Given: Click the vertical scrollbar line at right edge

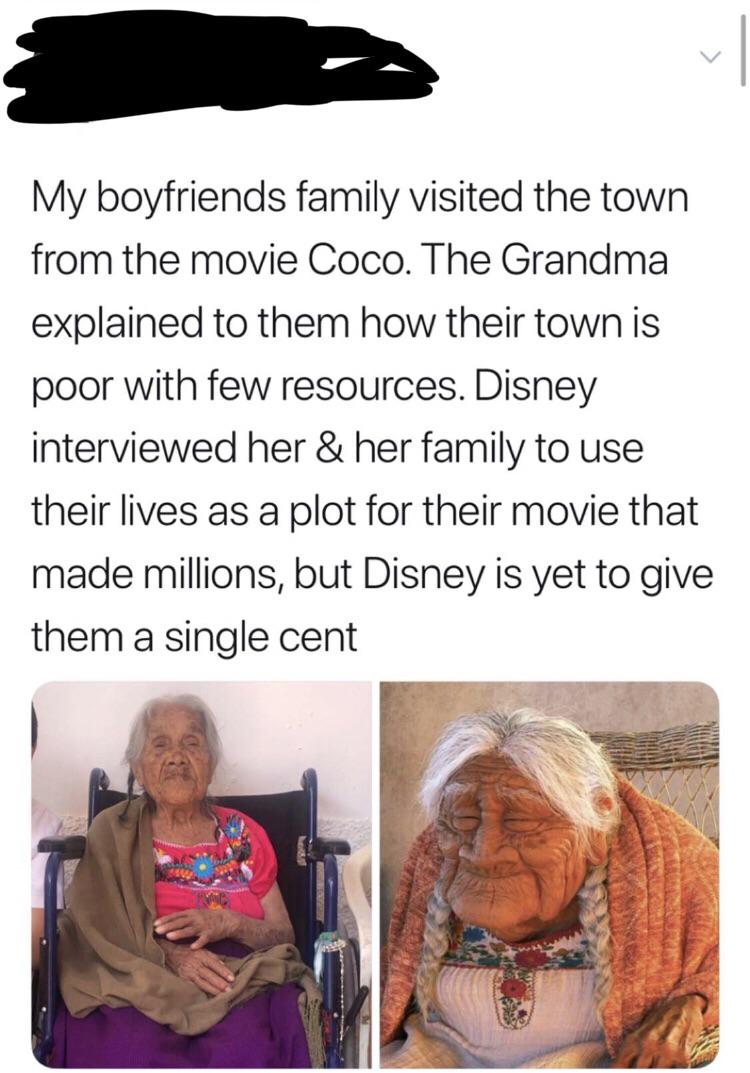Looking at the screenshot, I should click(x=742, y=50).
